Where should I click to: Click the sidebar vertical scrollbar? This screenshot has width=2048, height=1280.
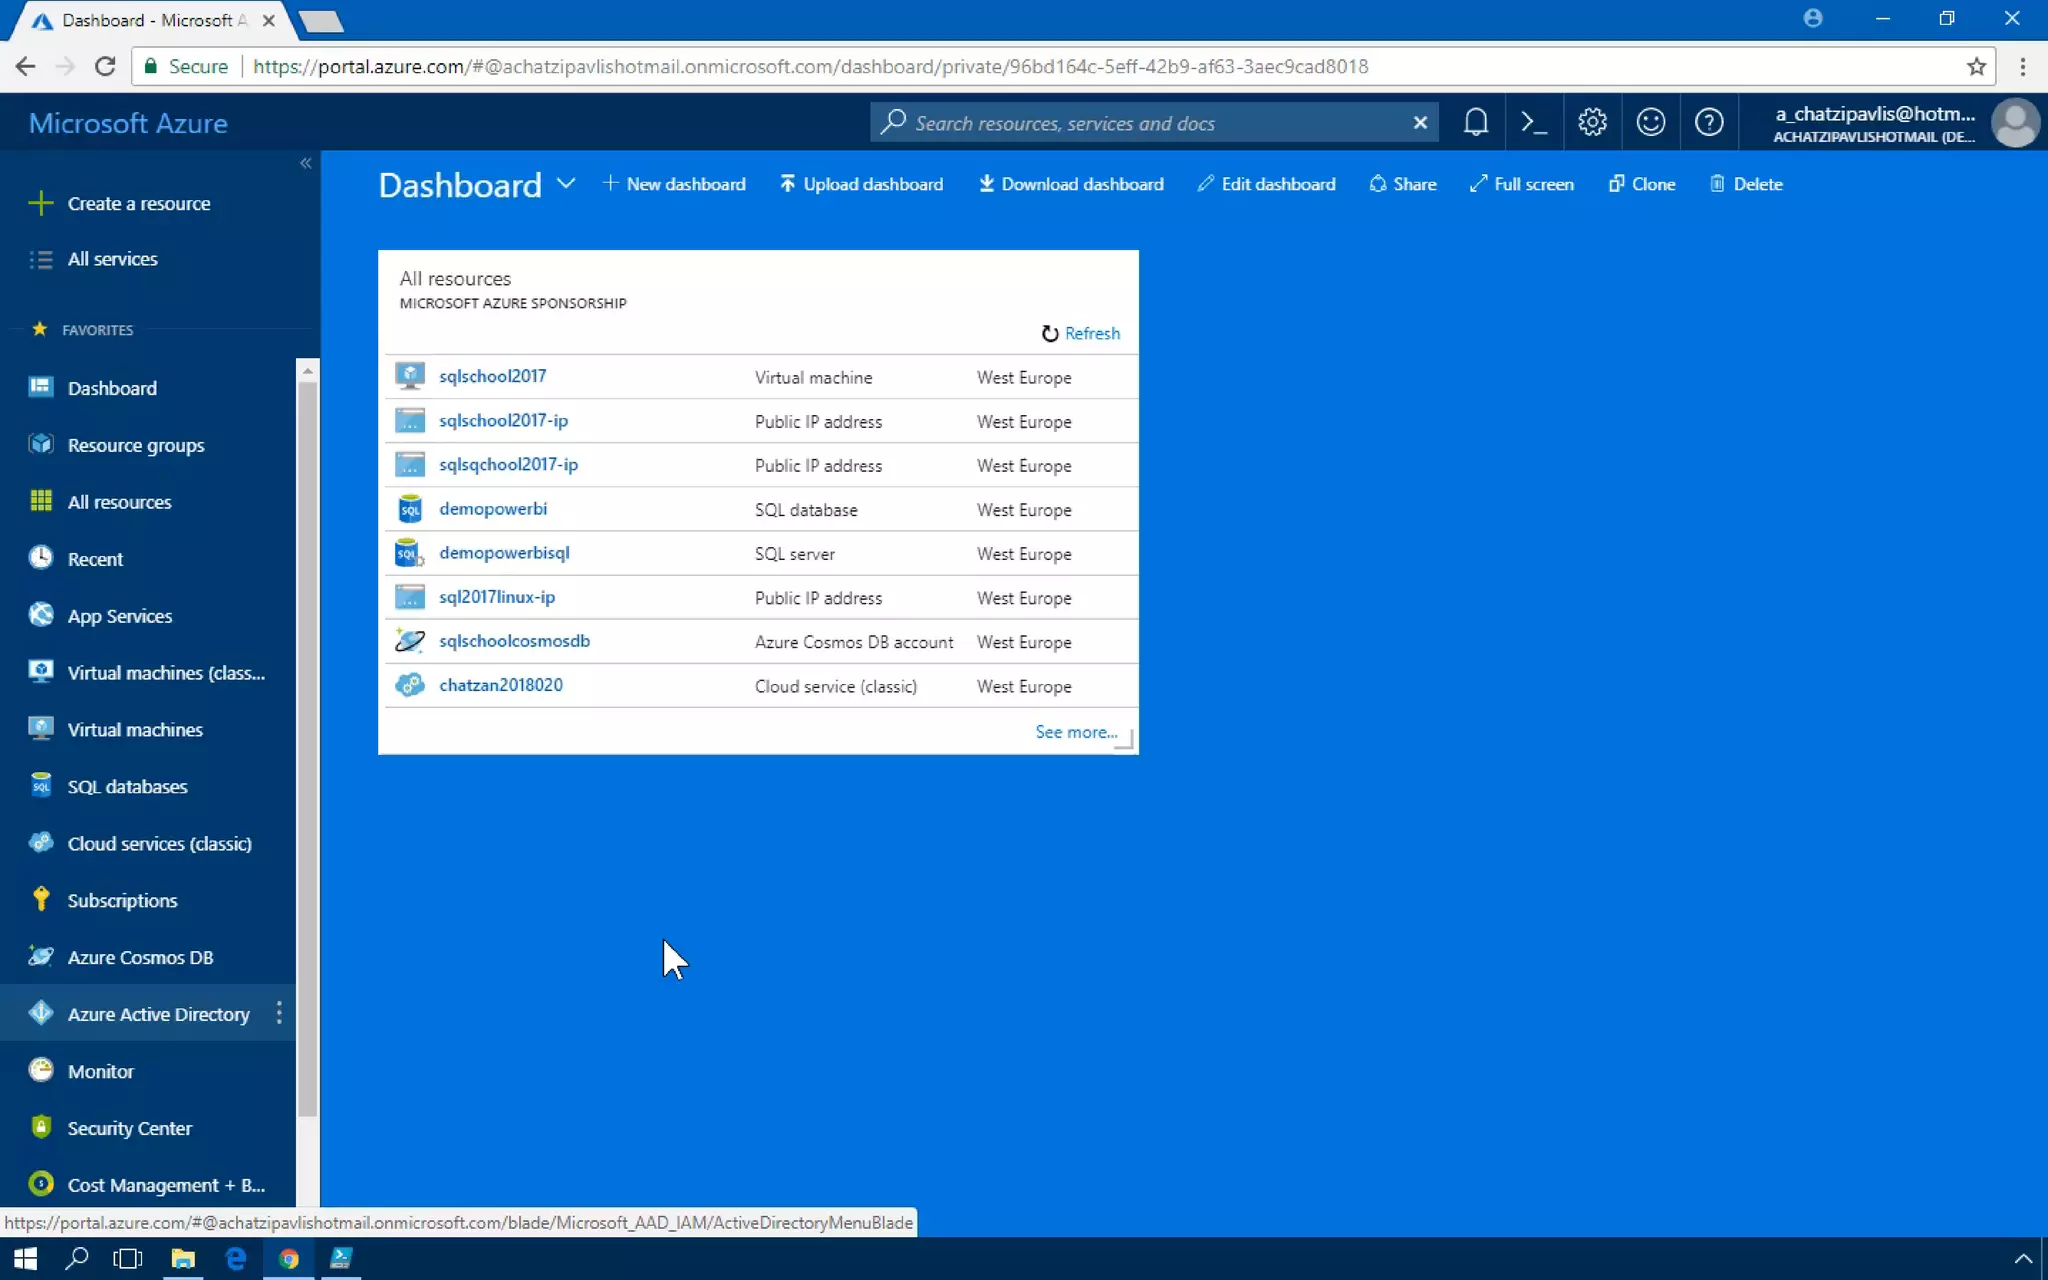click(307, 750)
